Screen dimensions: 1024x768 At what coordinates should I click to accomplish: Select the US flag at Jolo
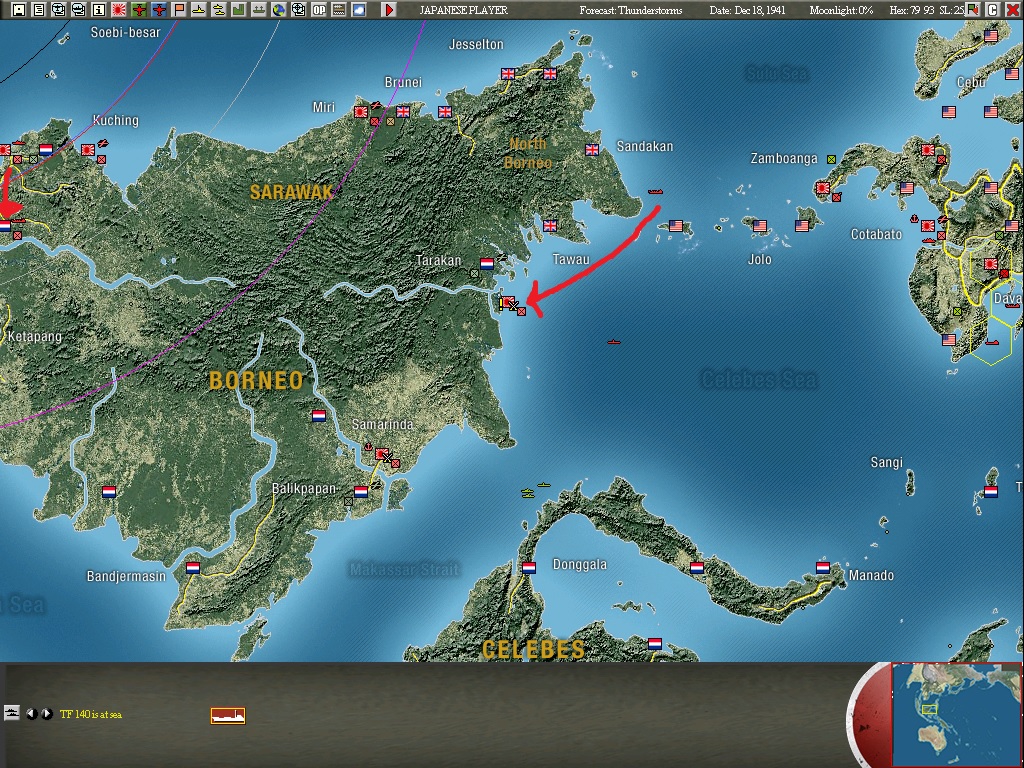[x=759, y=226]
